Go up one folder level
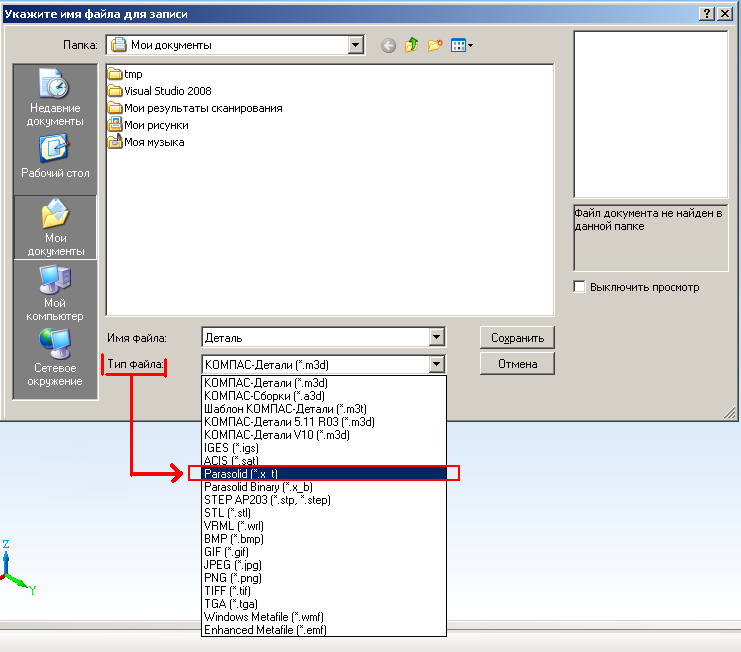This screenshot has height=652, width=741. click(x=412, y=45)
